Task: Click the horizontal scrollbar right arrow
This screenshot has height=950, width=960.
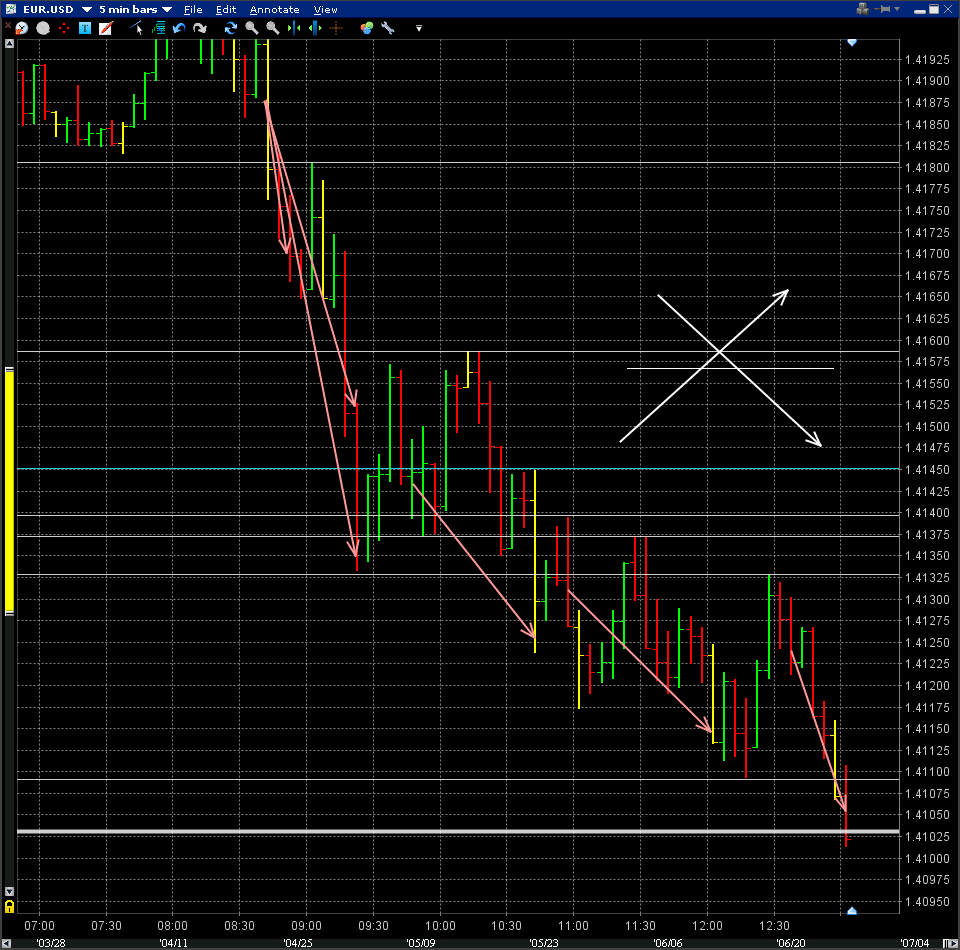Action: point(951,944)
